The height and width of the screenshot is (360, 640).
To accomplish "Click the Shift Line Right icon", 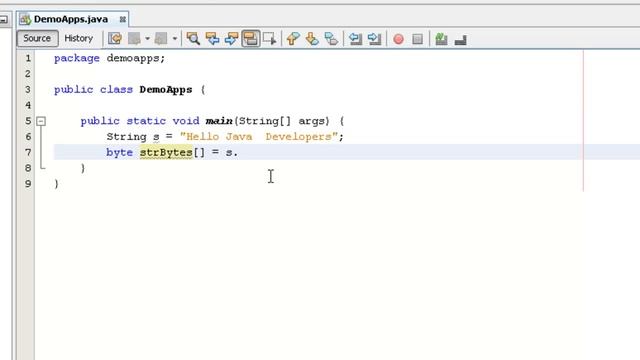I will click(x=374, y=39).
